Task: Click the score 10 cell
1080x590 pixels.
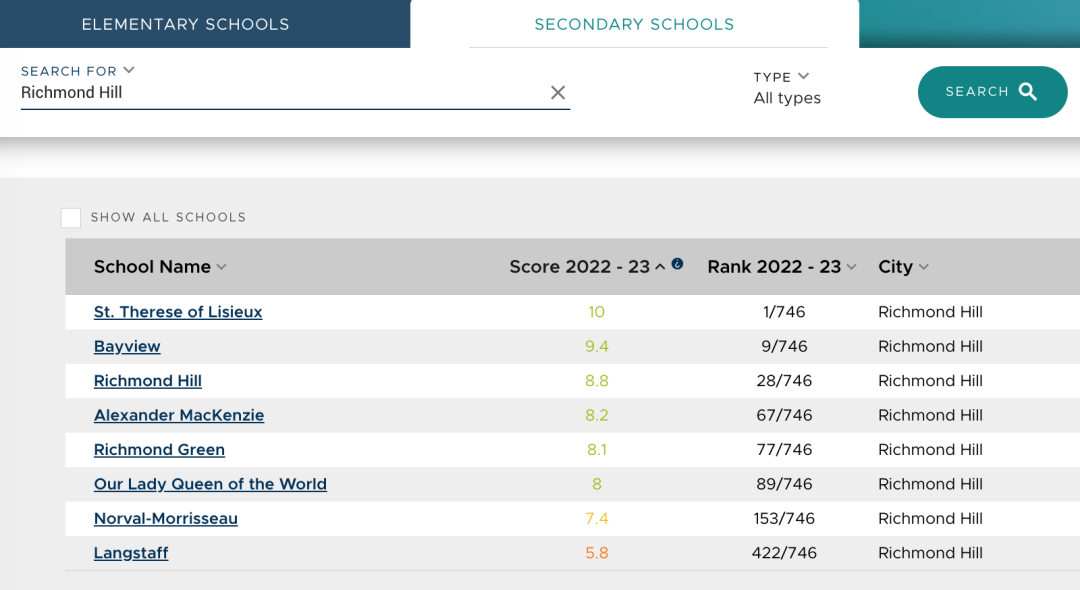Action: 596,312
